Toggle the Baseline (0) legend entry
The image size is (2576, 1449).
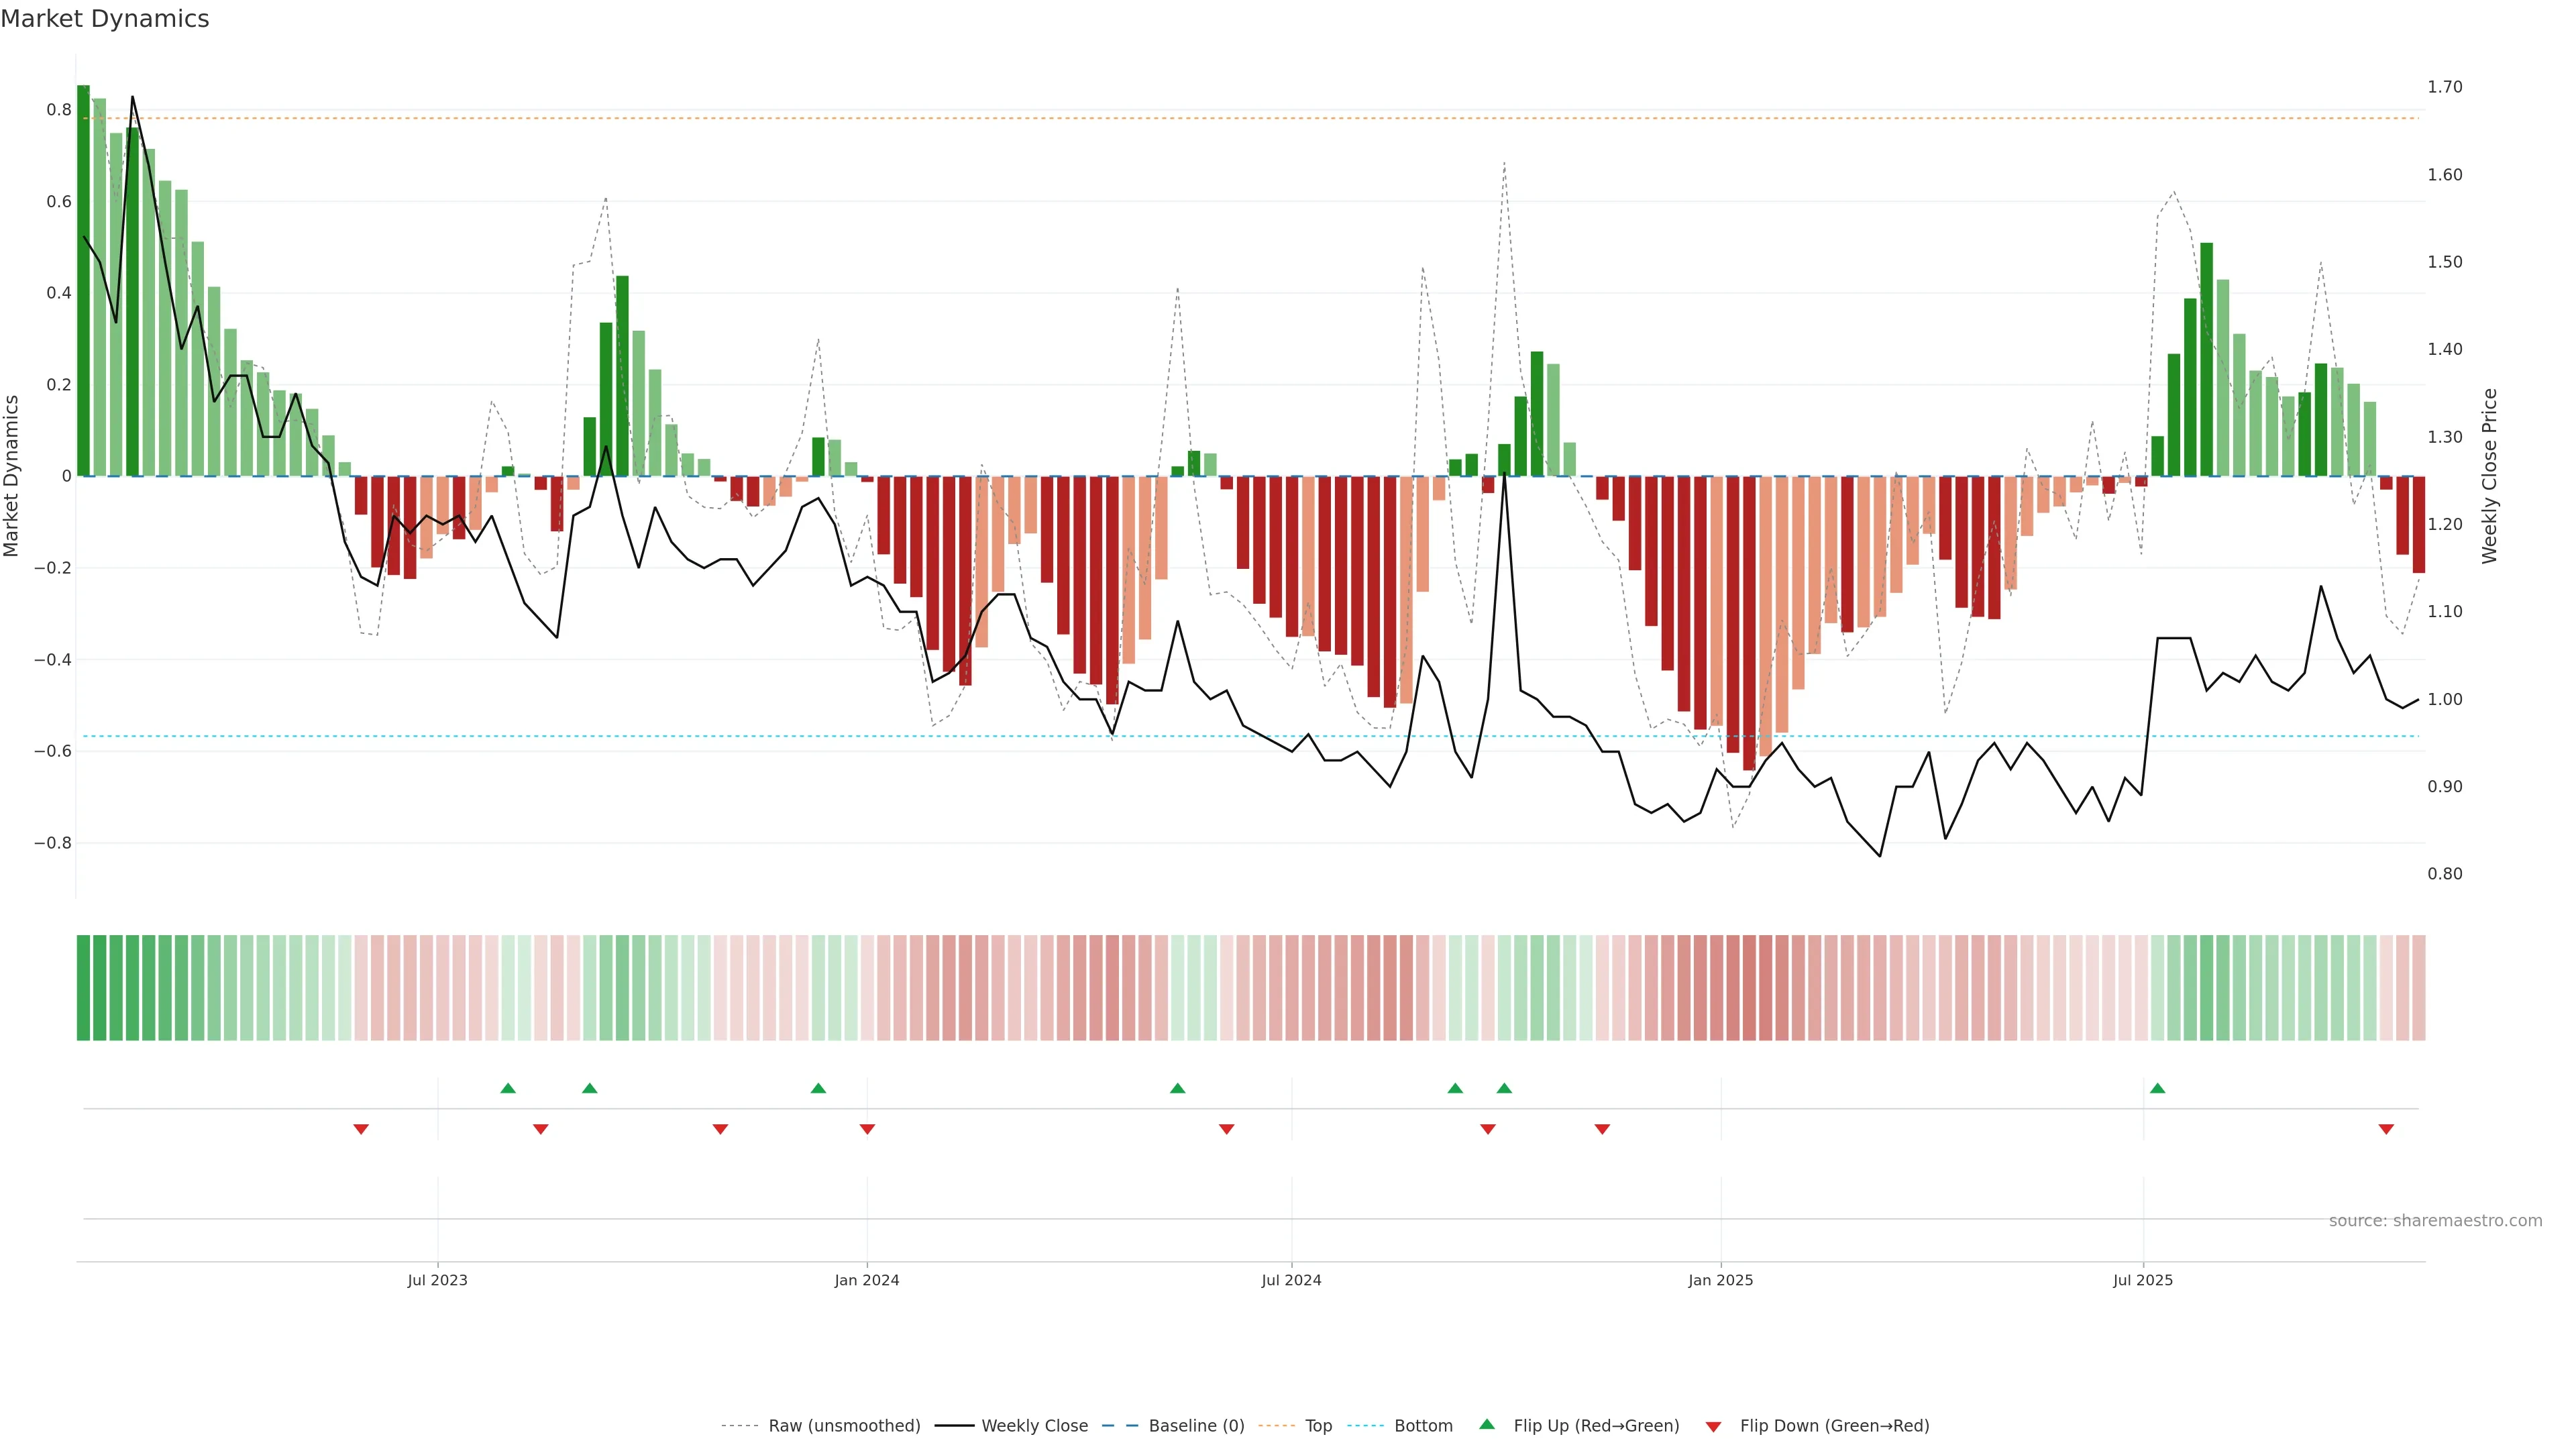coord(1196,1426)
